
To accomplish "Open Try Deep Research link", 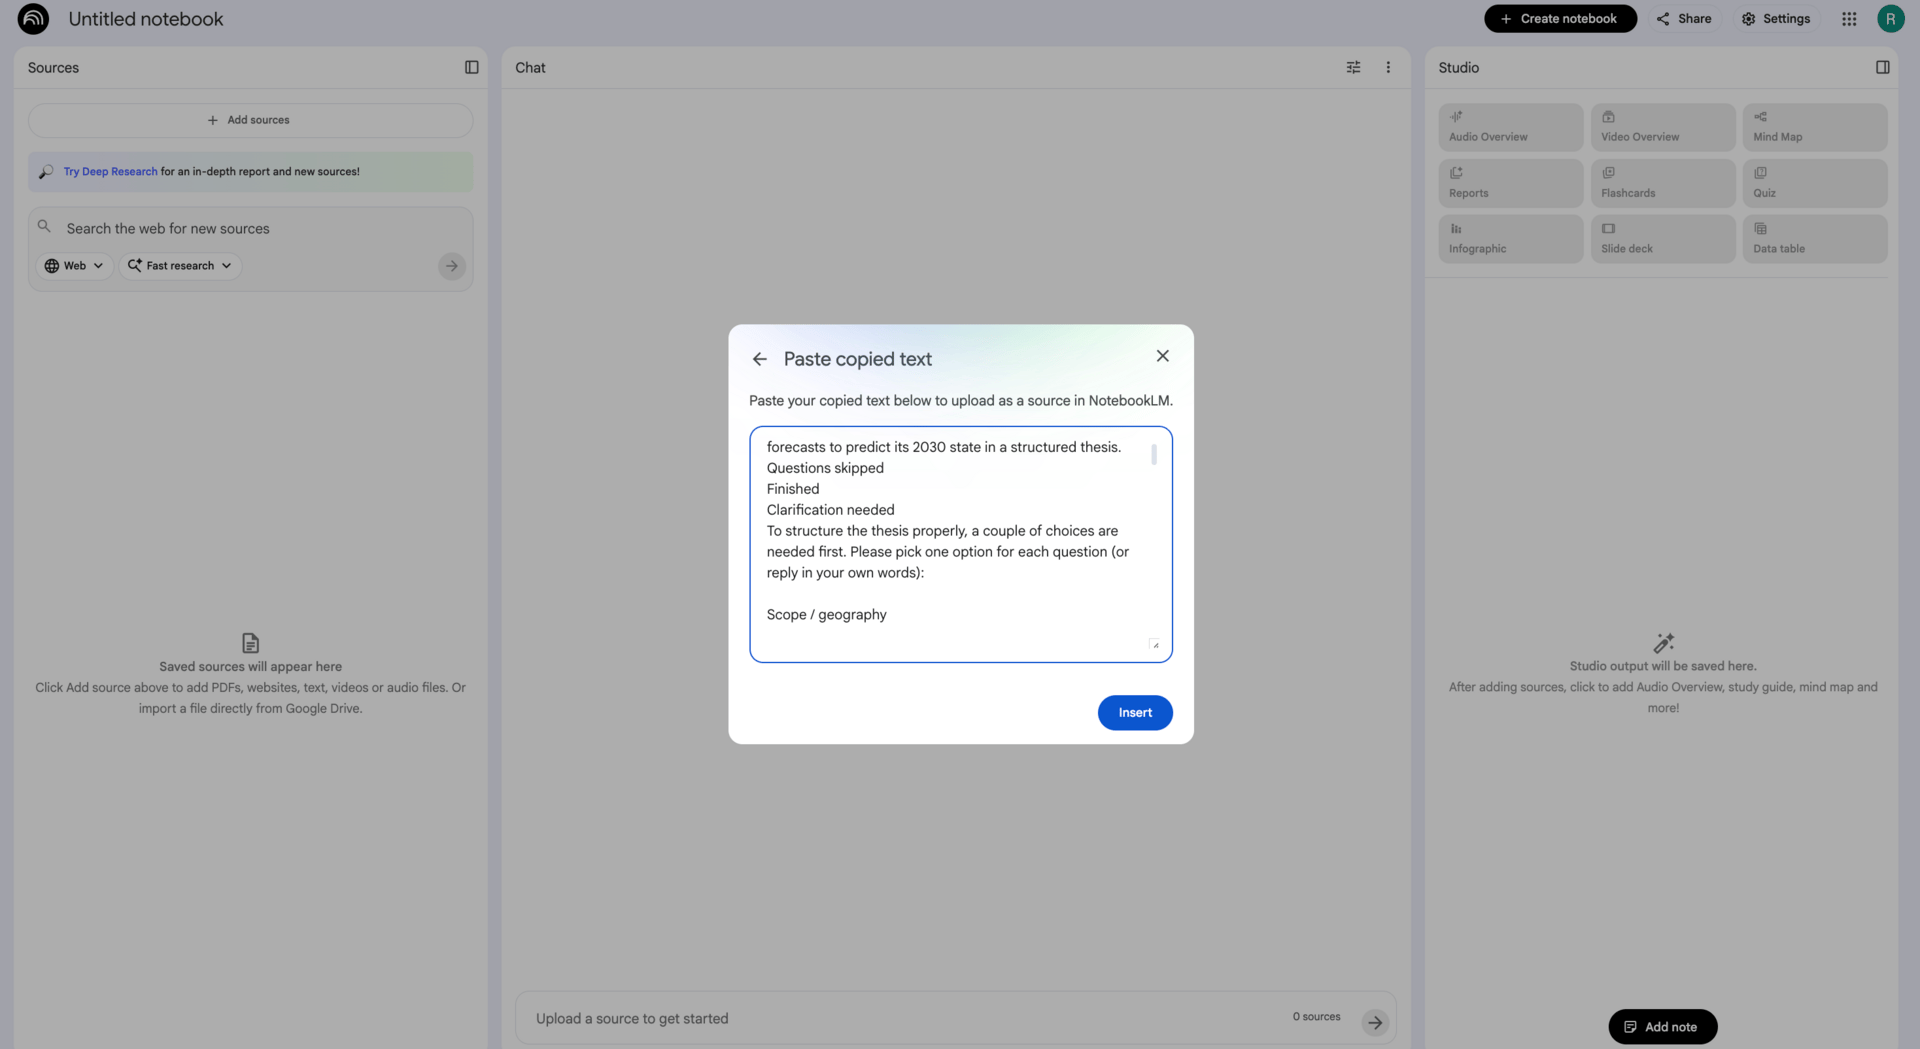I will pos(110,171).
